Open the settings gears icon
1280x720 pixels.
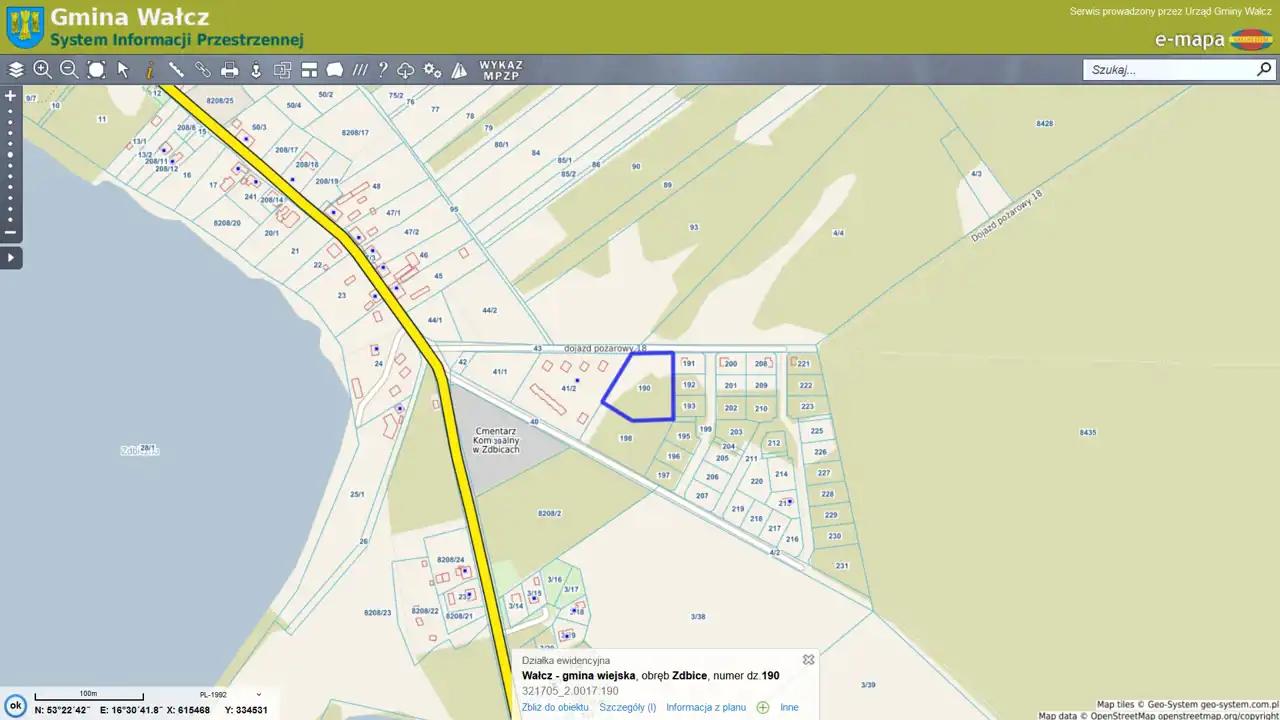pos(432,70)
